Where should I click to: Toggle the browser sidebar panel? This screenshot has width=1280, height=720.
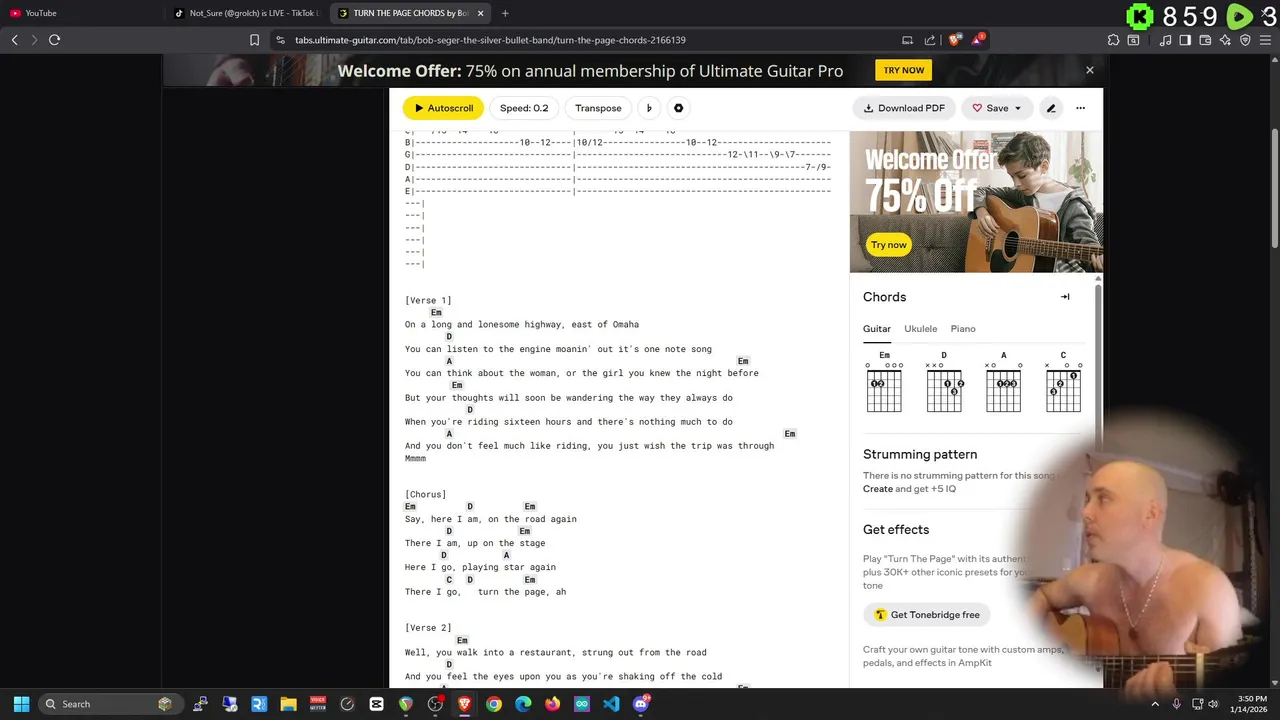pyautogui.click(x=1185, y=40)
